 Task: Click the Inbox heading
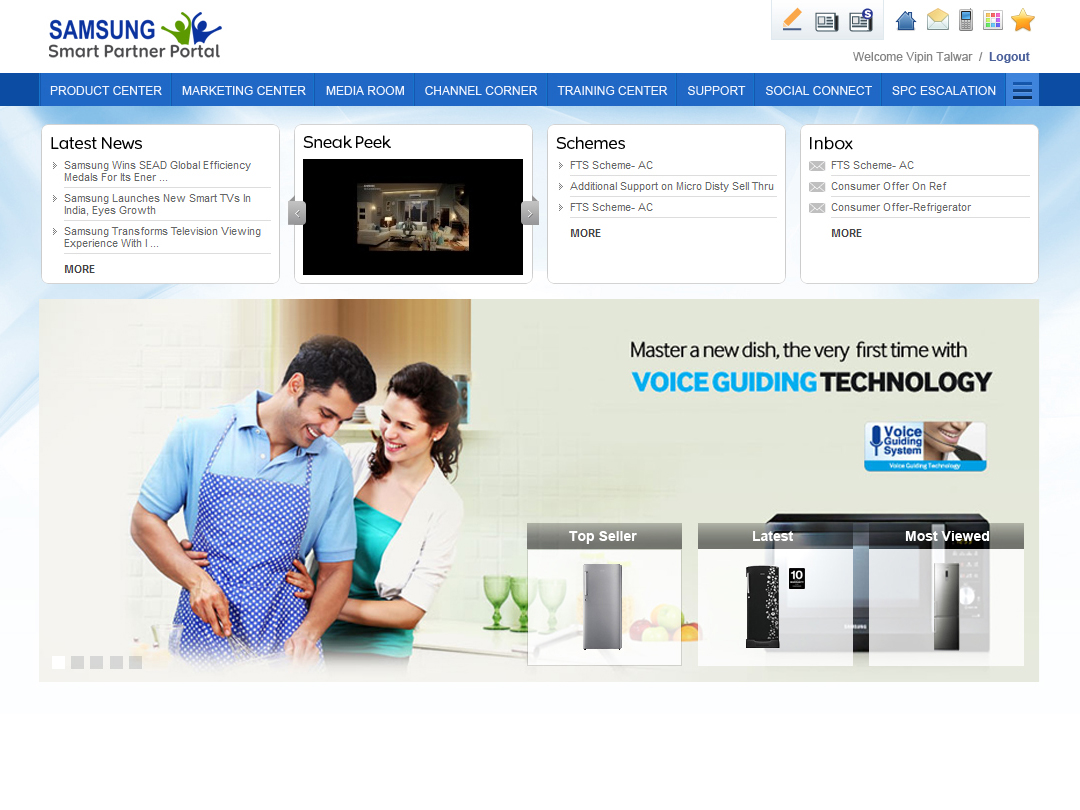[831, 143]
